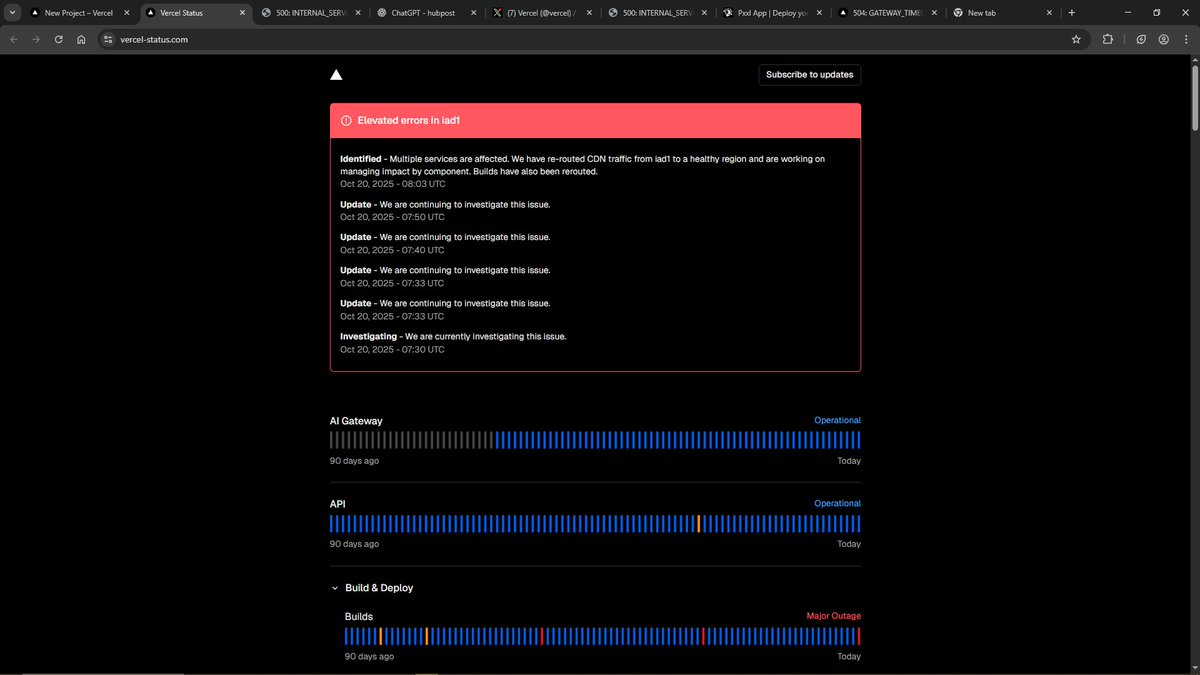Reload the Vercel Status page

(58, 39)
